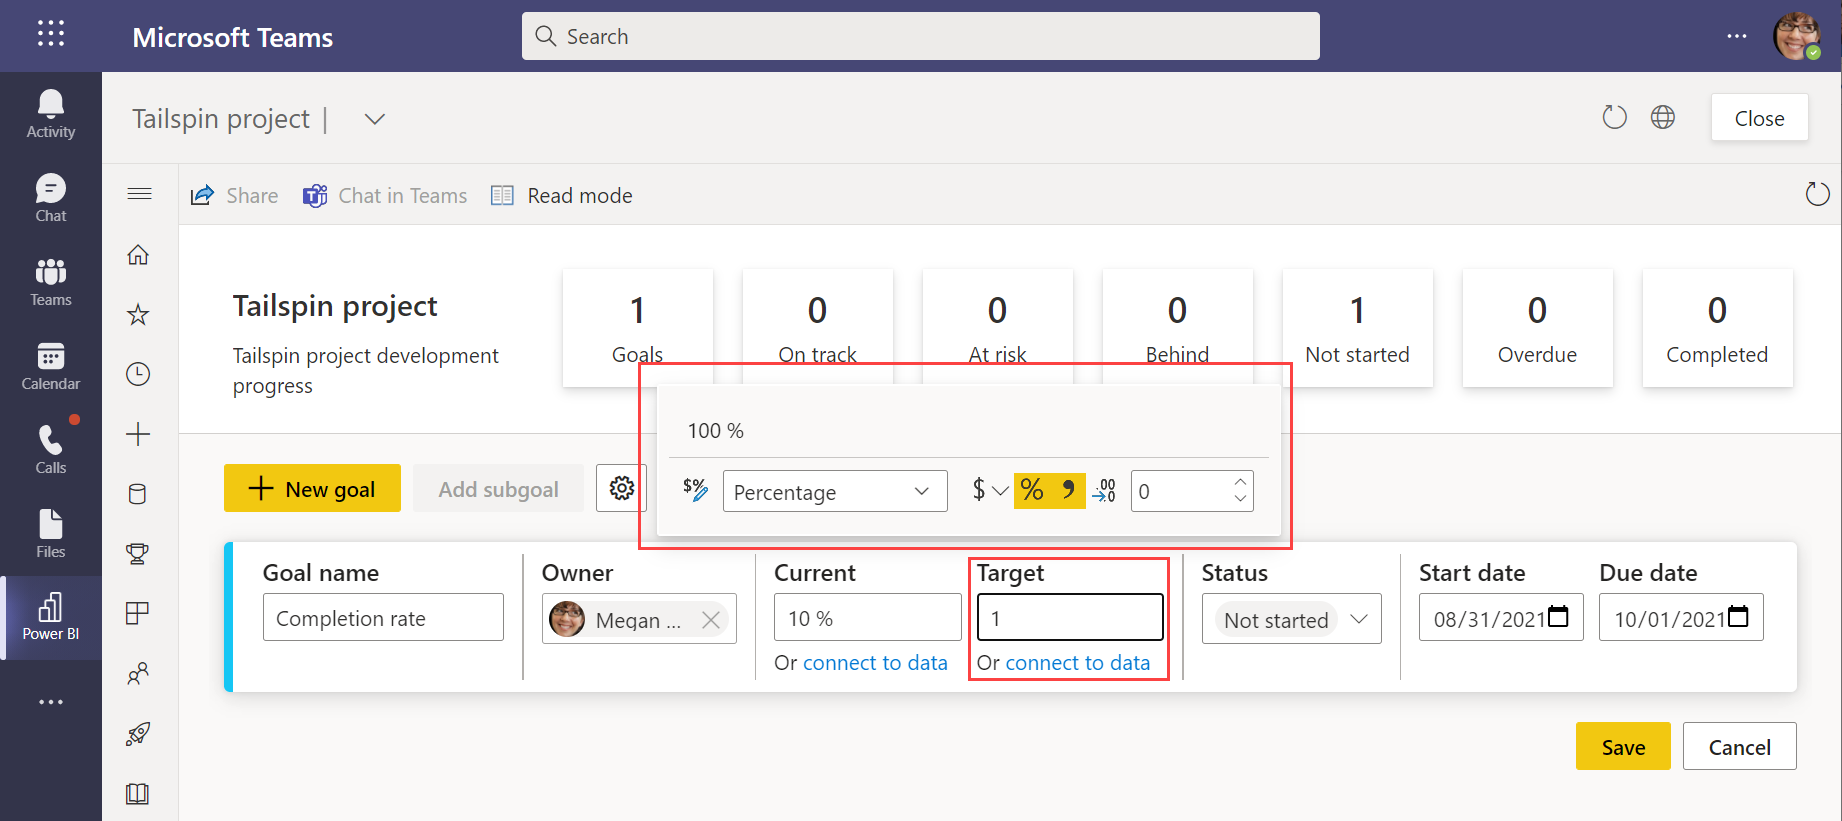This screenshot has width=1842, height=821.
Task: Click the scorecard description text
Action: [x=365, y=371]
